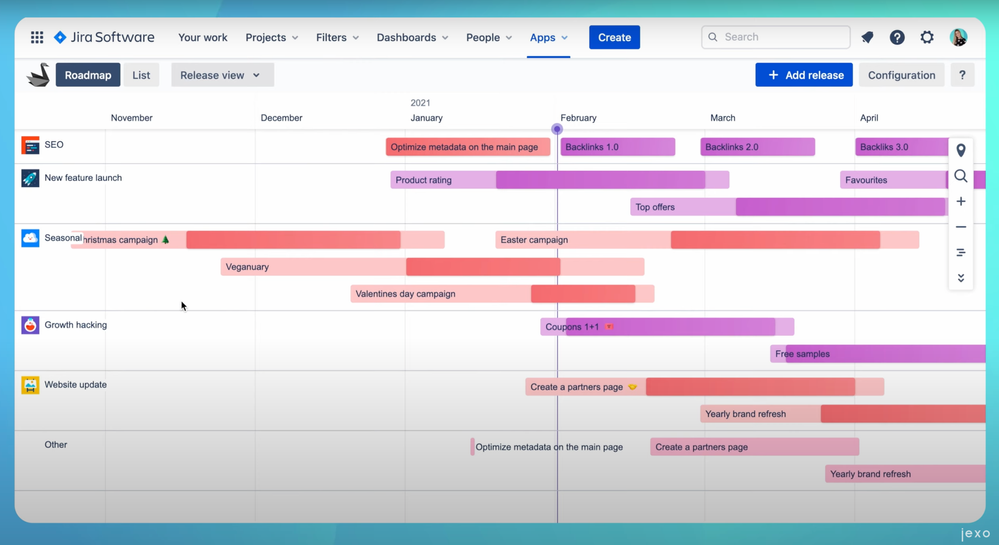Select 'Create a partners page' in Website update
Screen dimensions: 999x545
pyautogui.click(x=705, y=387)
